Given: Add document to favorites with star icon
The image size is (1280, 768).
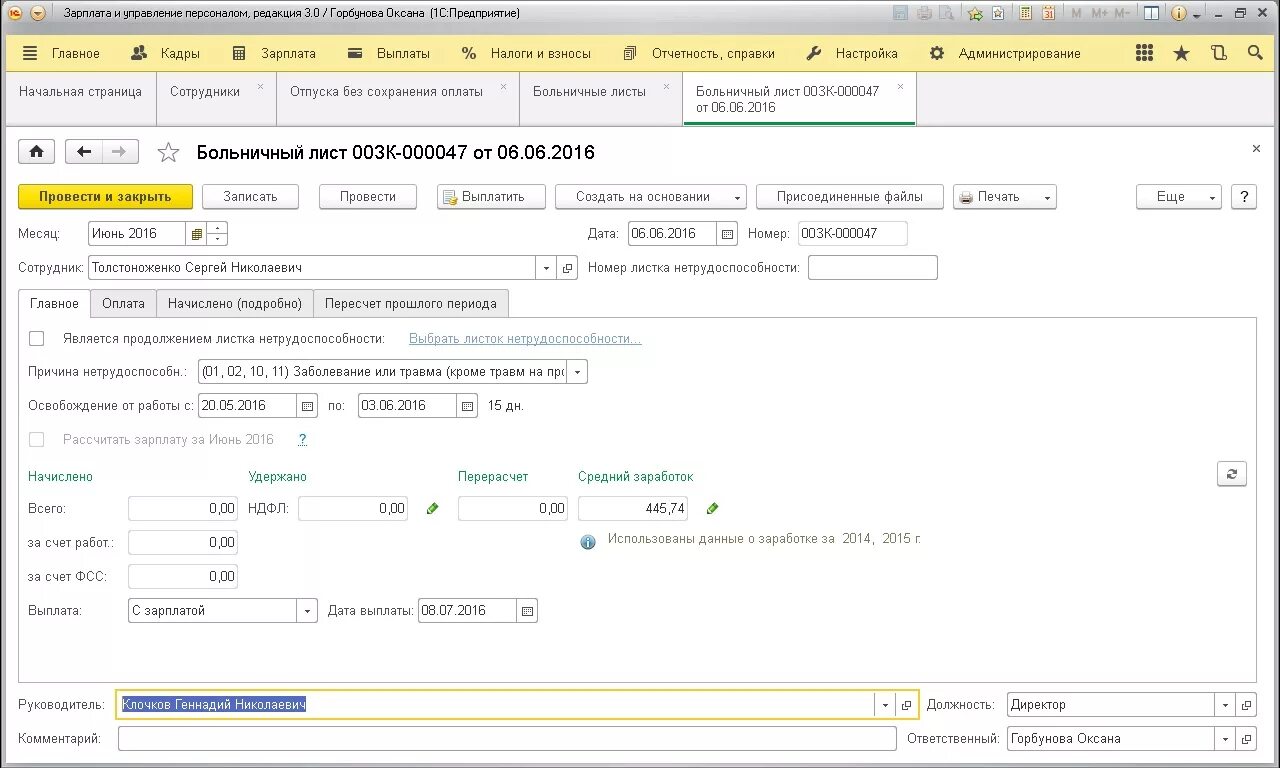Looking at the screenshot, I should coord(168,152).
